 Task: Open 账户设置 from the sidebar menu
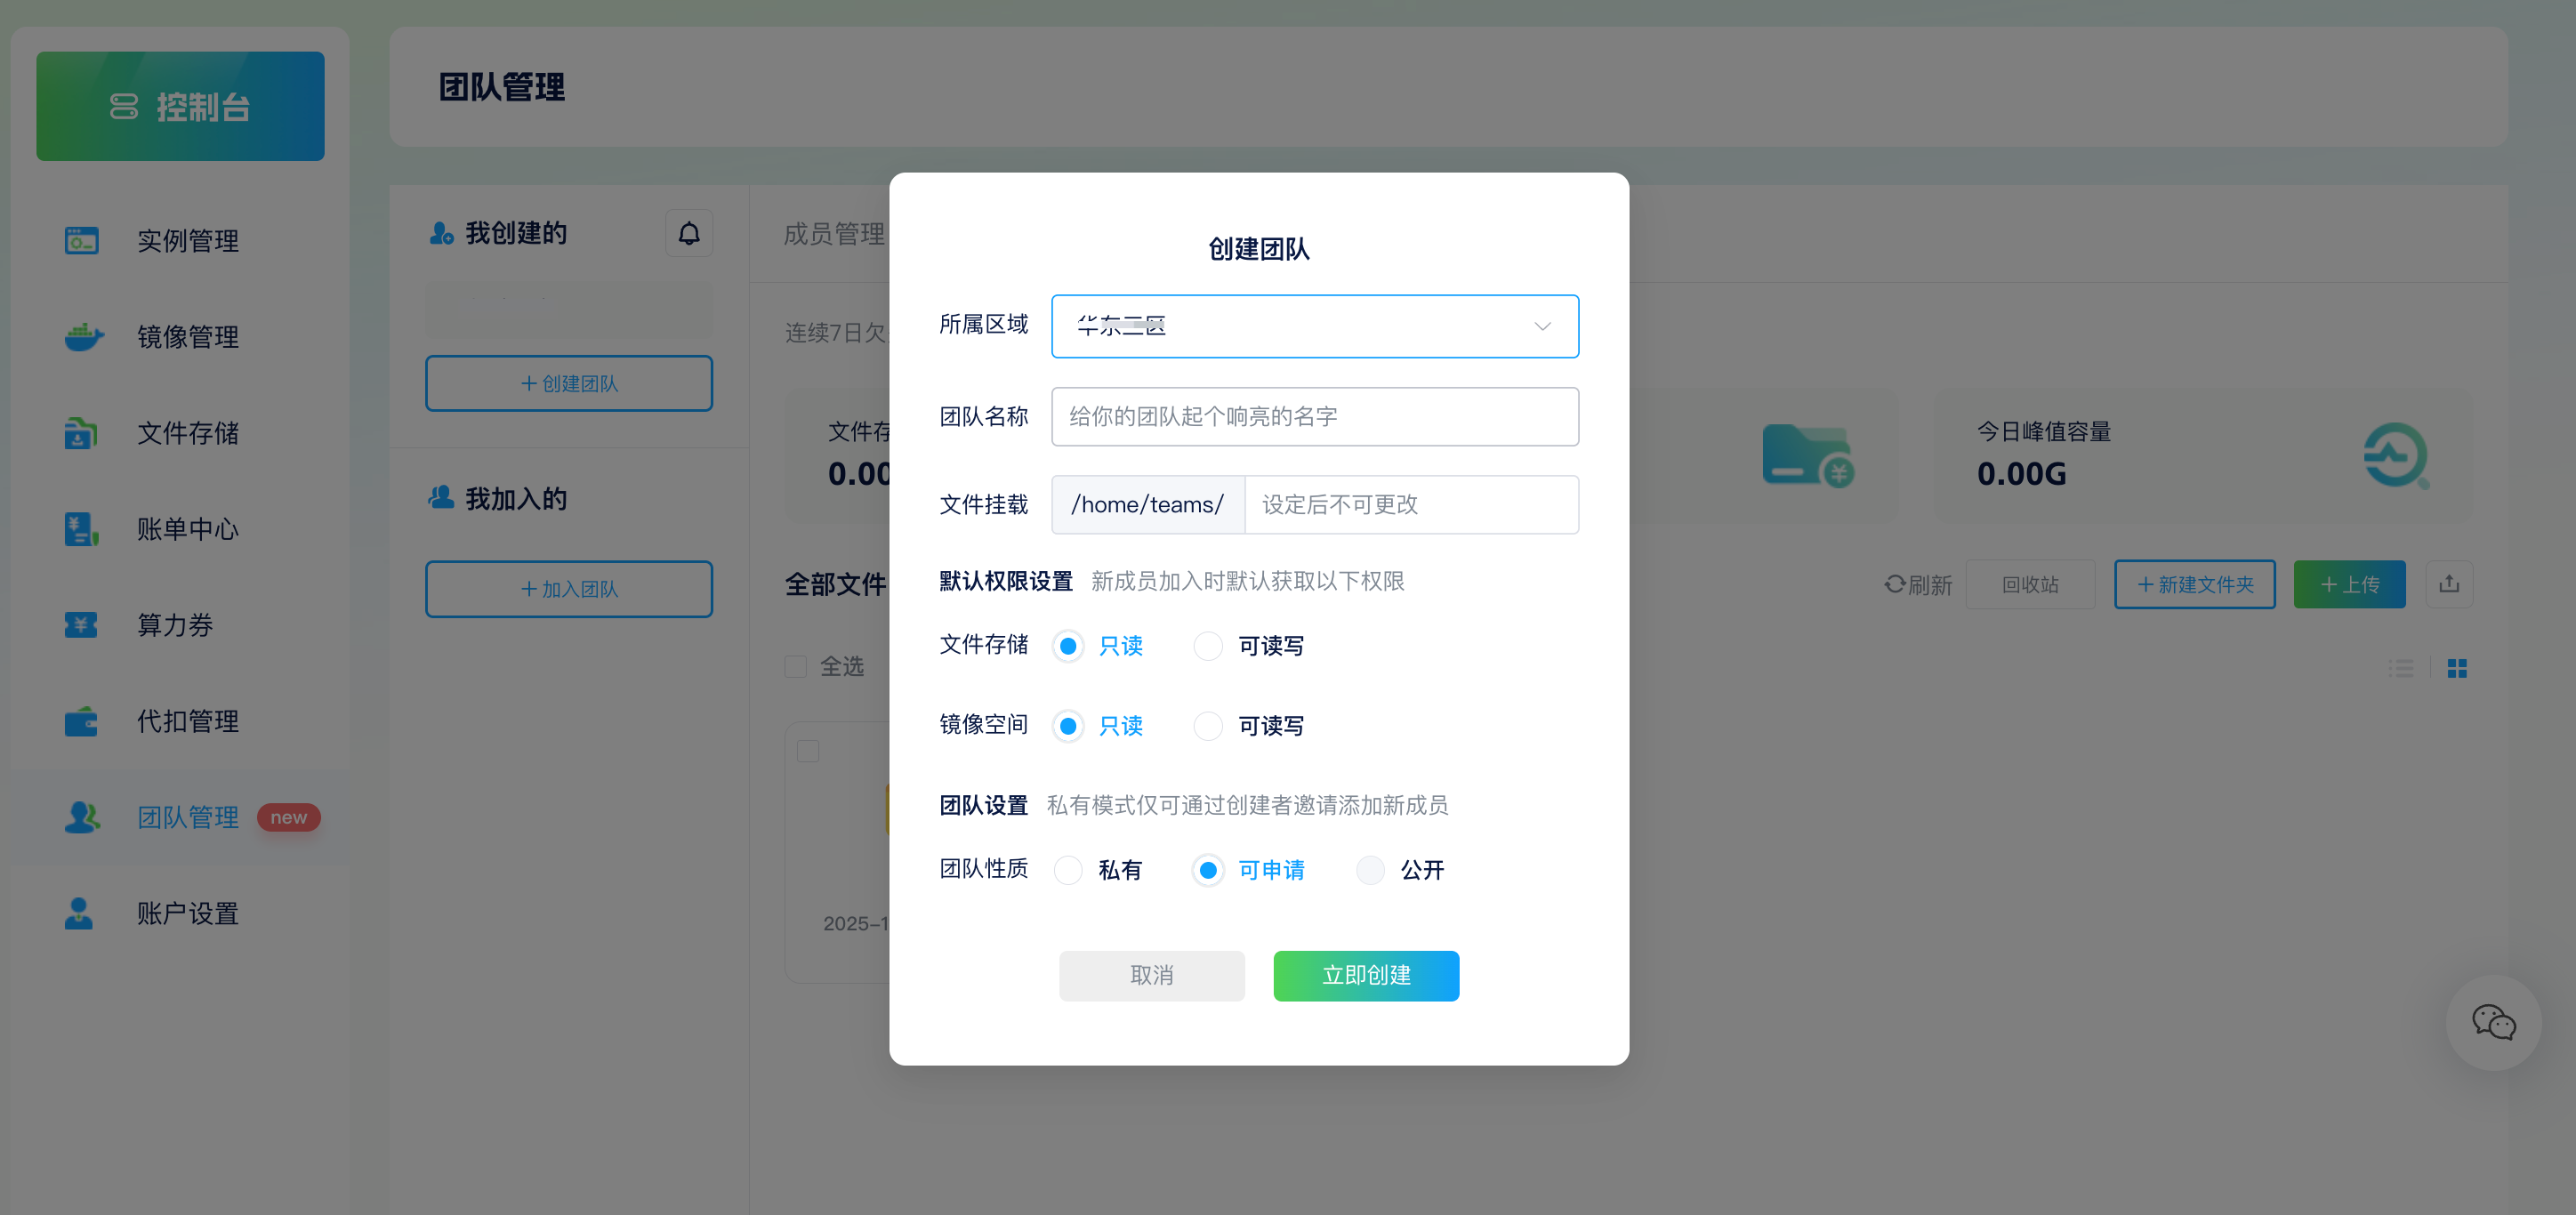(x=187, y=913)
